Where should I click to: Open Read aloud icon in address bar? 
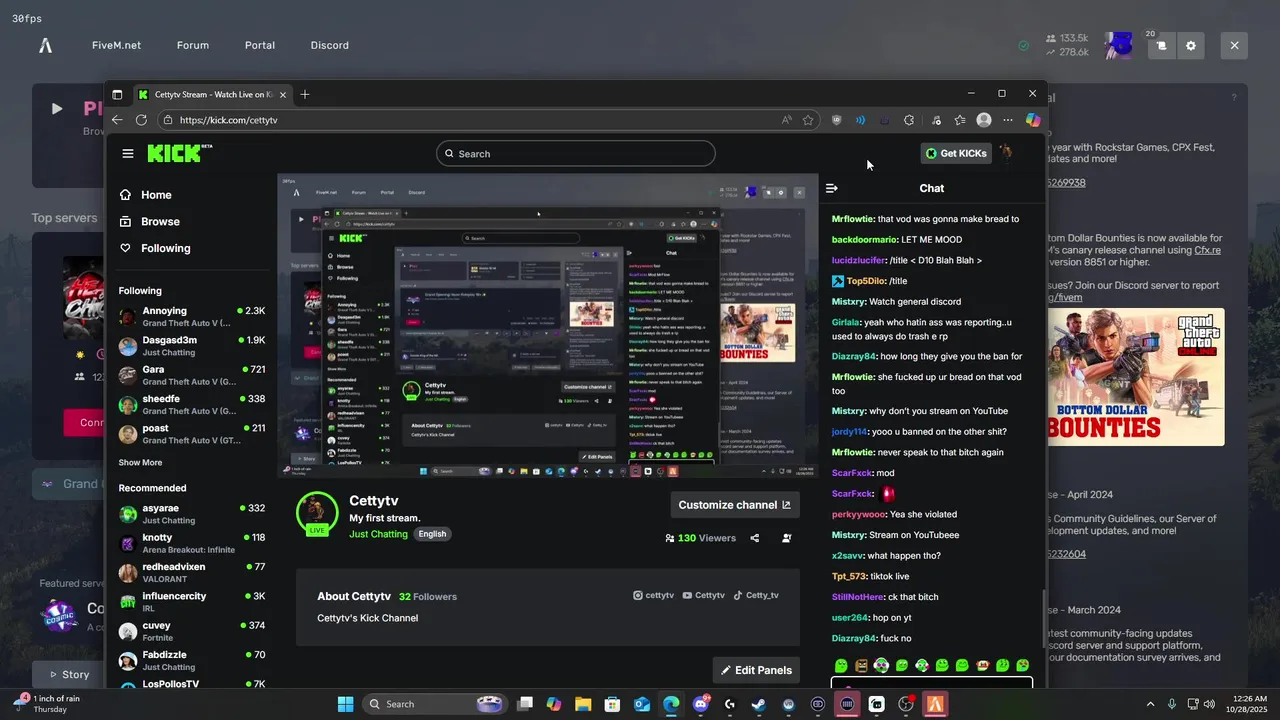click(x=787, y=120)
